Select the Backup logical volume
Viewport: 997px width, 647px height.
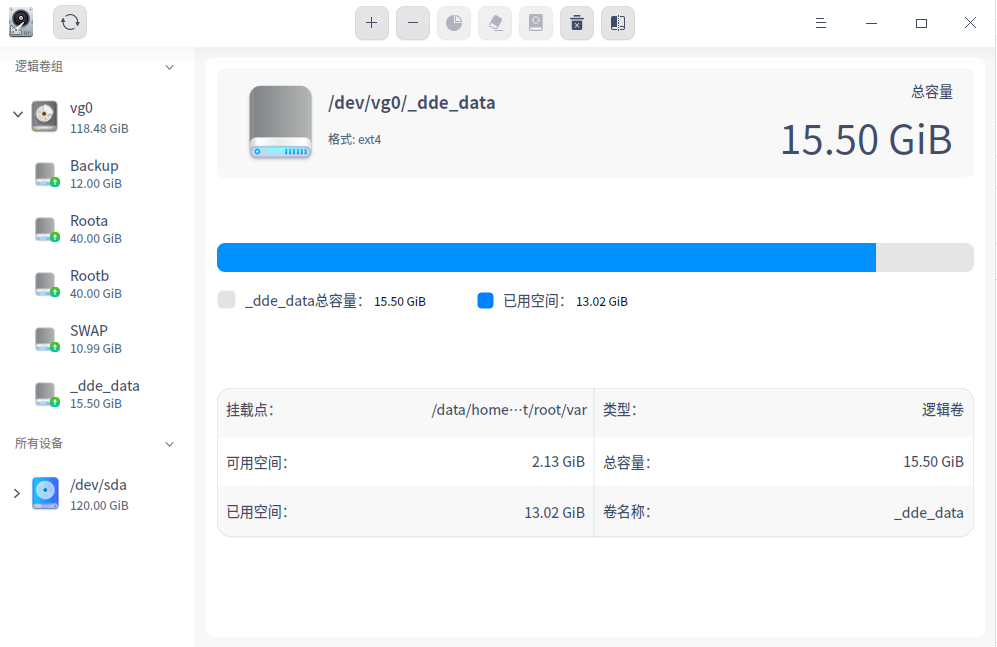[97, 174]
